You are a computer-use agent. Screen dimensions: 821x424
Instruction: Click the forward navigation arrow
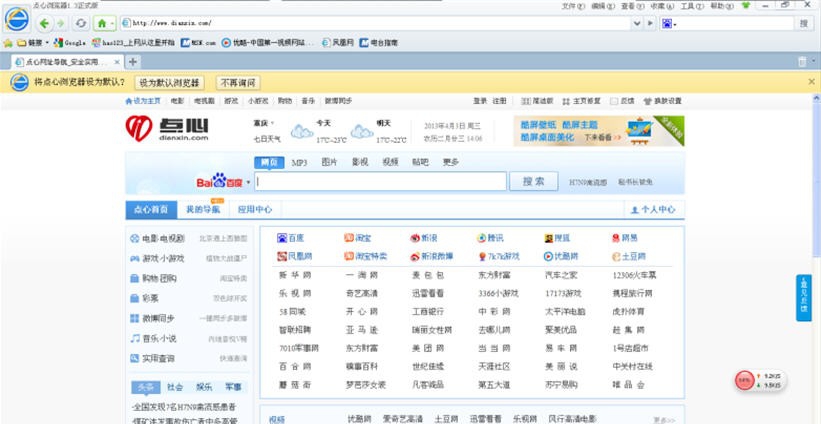61,23
